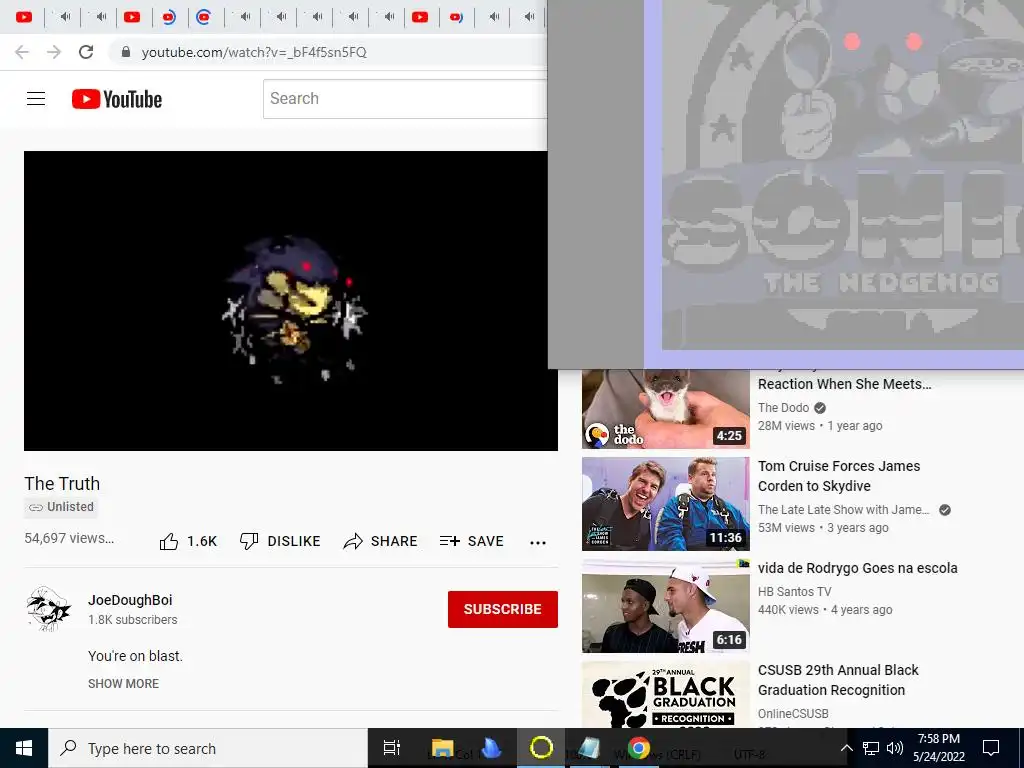
Task: Click the vida de Rodrygo Goes na escola title
Action: (857, 568)
